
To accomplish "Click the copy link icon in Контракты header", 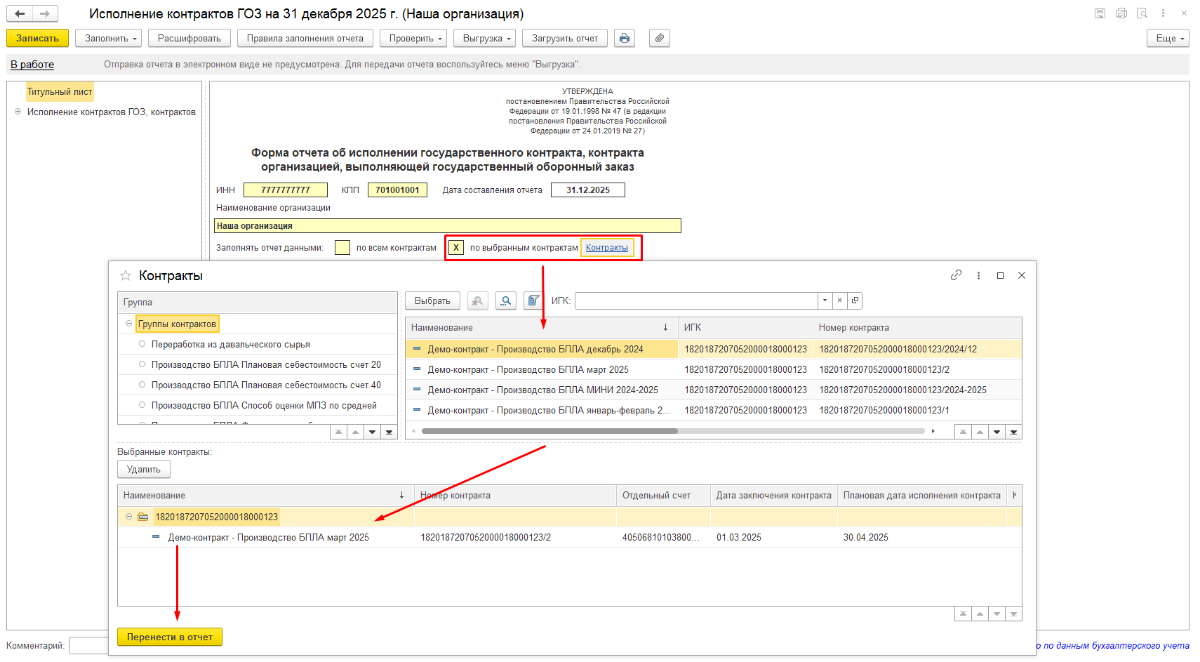I will click(x=956, y=275).
